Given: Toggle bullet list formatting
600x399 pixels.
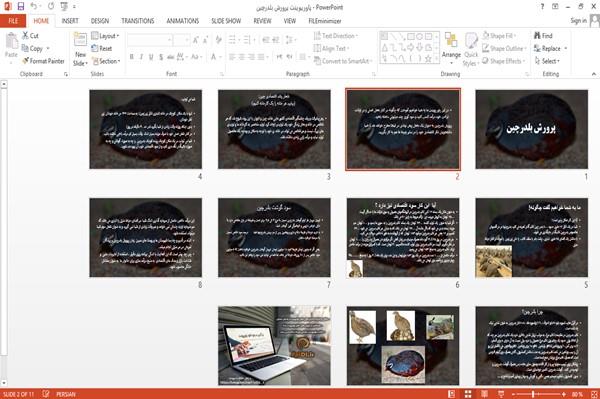Looking at the screenshot, I should coord(232,40).
